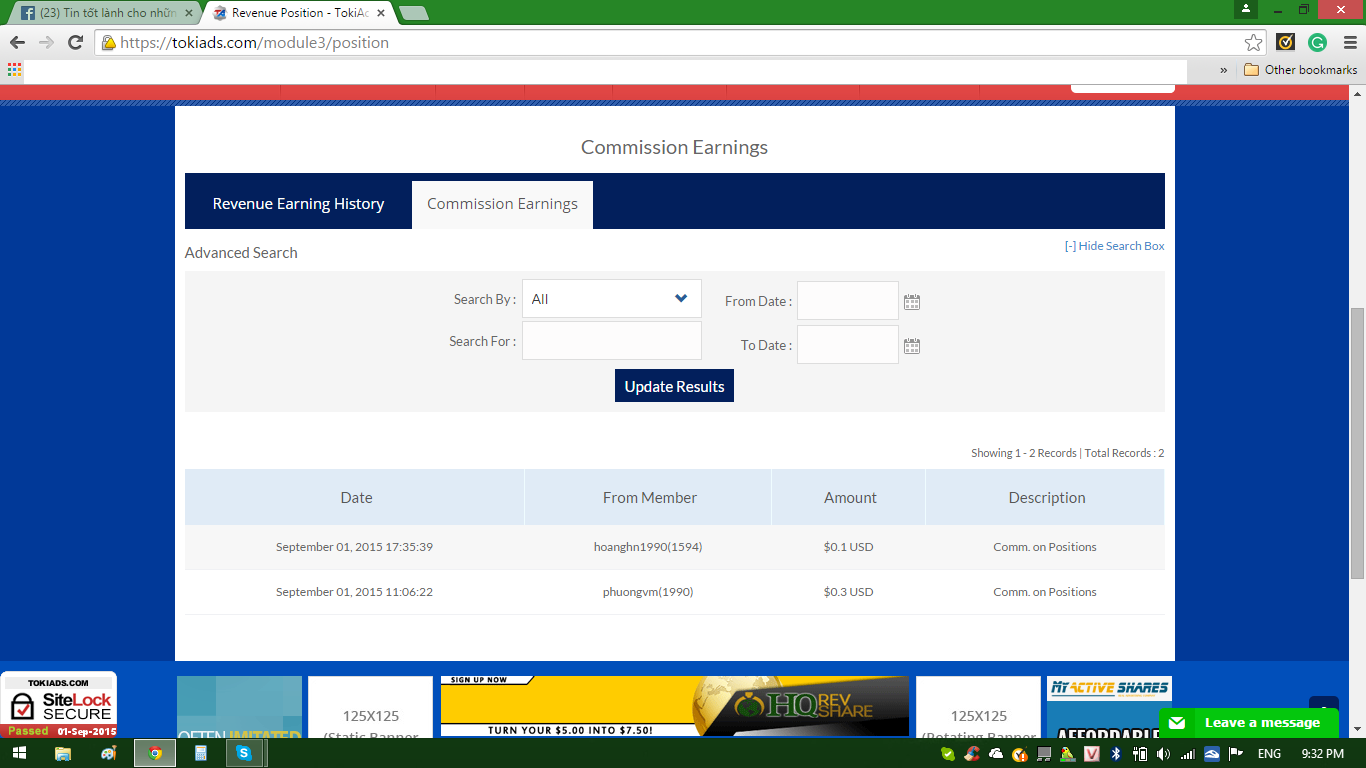Select the $0.1 USD amount cell
The image size is (1366, 768).
[848, 547]
